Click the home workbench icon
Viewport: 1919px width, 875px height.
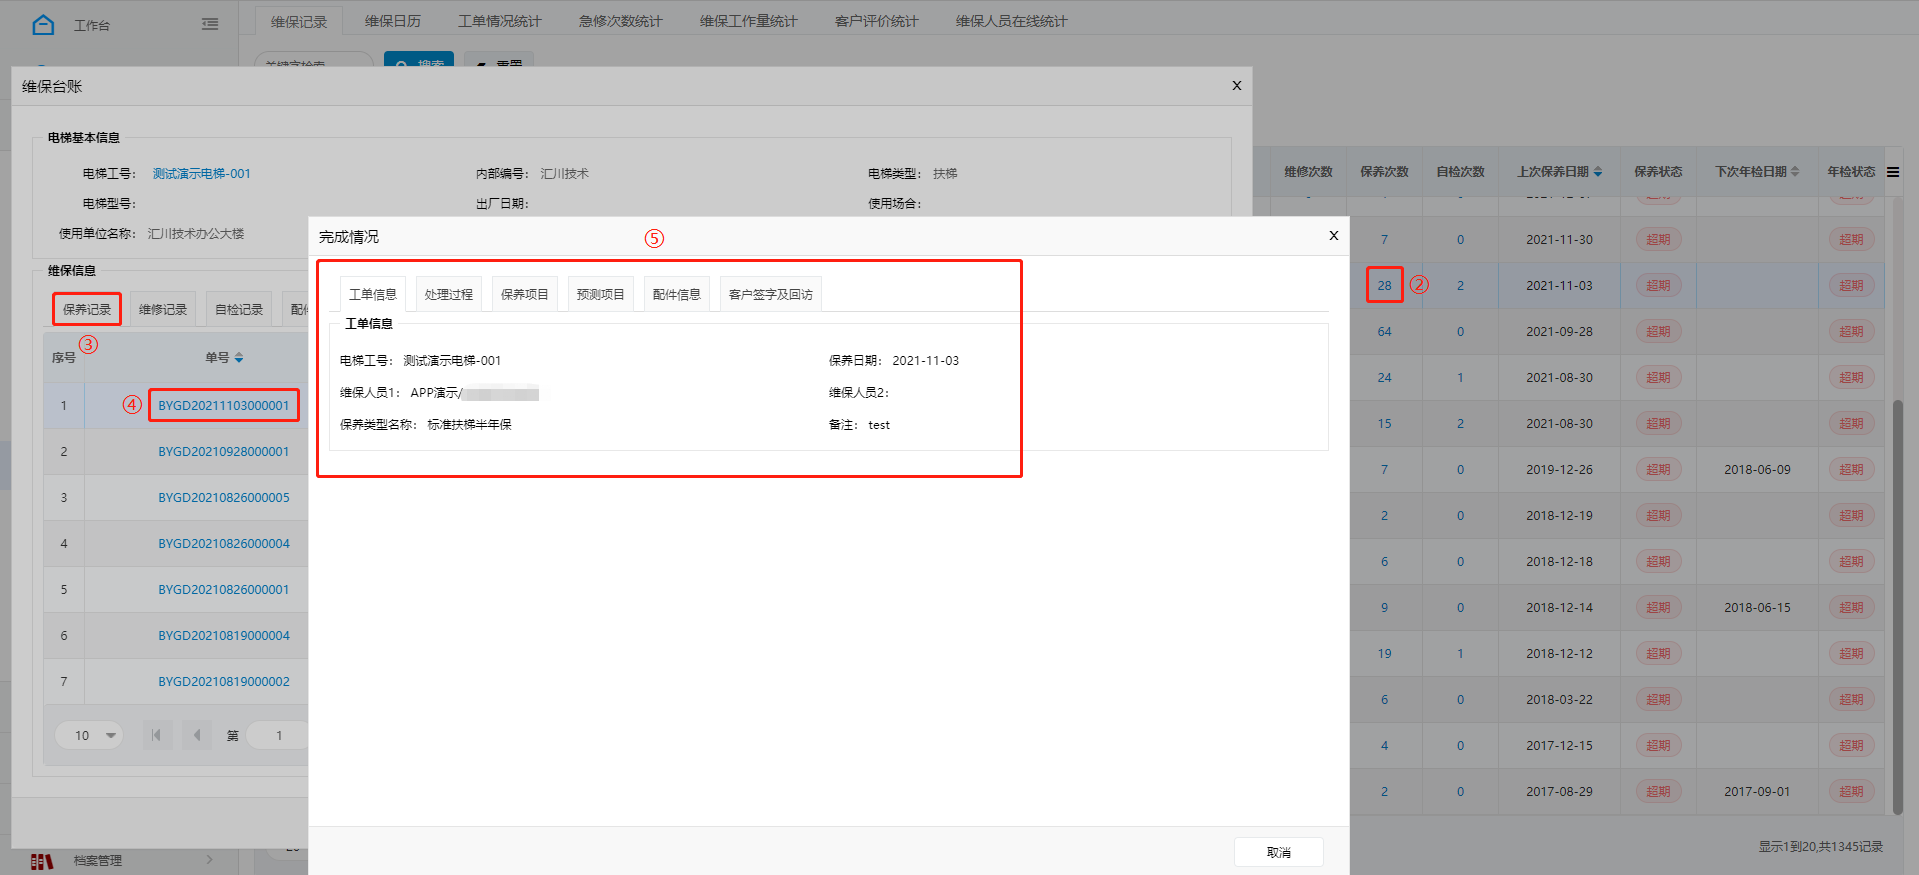tap(43, 25)
